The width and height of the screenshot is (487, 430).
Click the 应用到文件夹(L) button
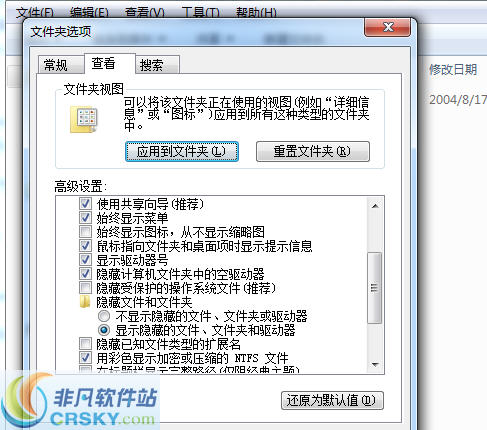point(182,152)
